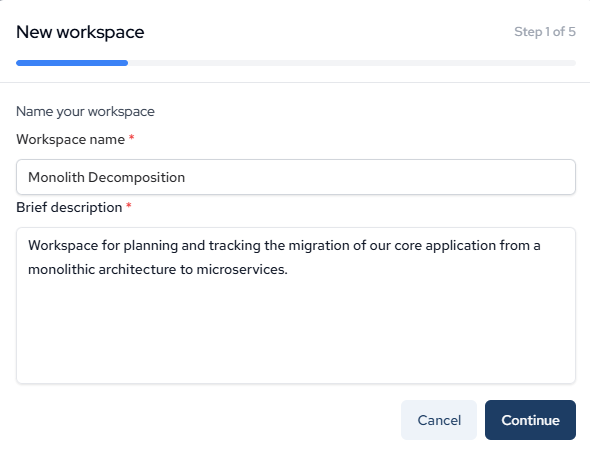Click empty space inside description box
The image size is (590, 457).
[x=296, y=331]
